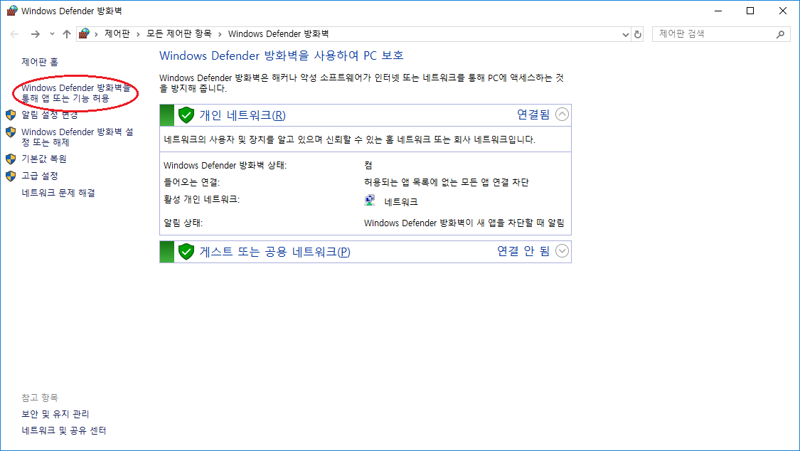800x451 pixels.
Task: Click shield icon beside 방화벽 설정 또는 해제
Action: pos(11,132)
